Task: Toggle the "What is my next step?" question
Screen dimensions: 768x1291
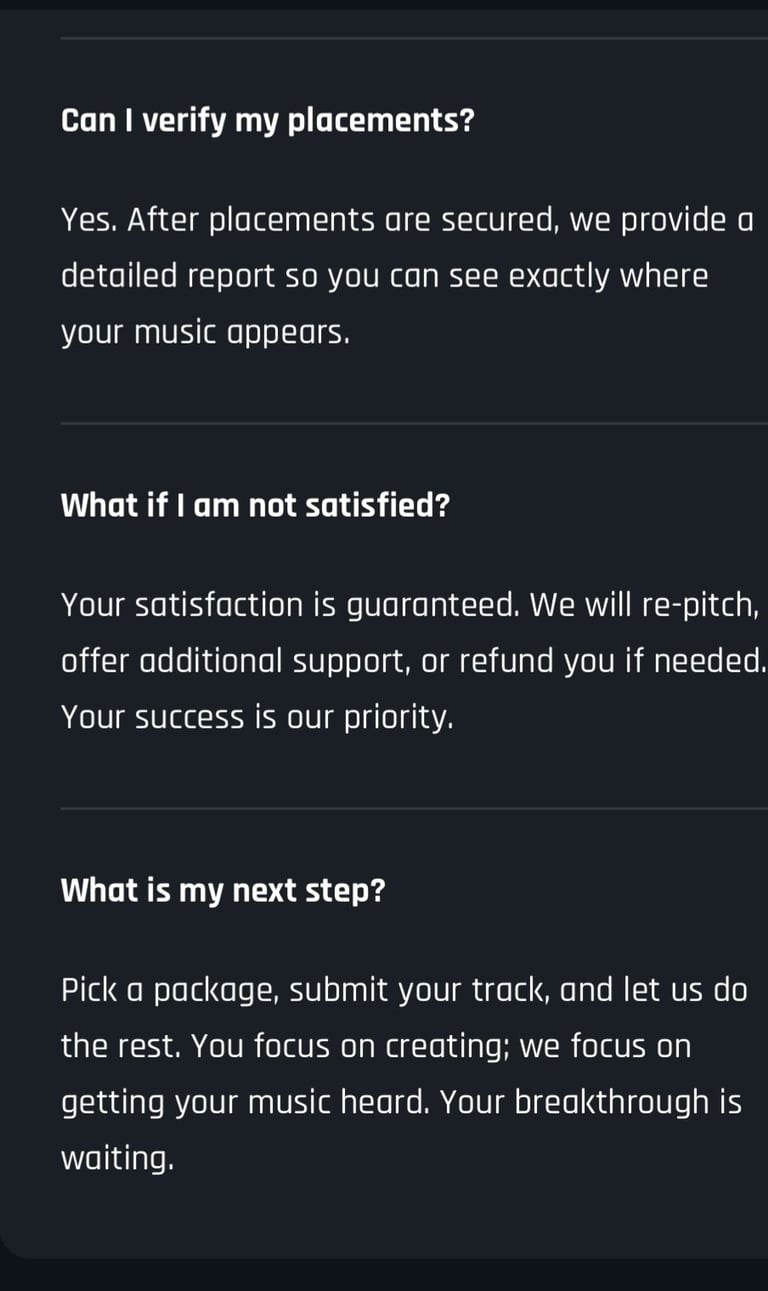Action: pyautogui.click(x=222, y=890)
